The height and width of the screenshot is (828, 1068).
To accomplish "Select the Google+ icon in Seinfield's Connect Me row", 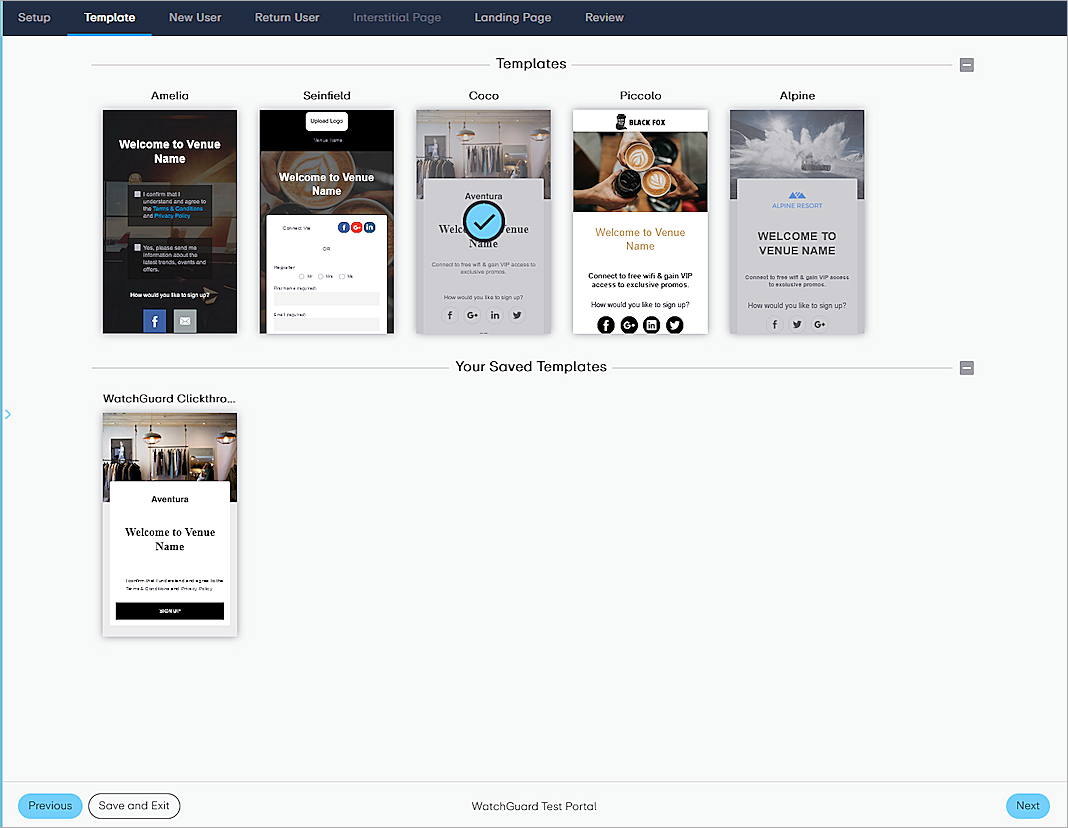I will pyautogui.click(x=356, y=227).
